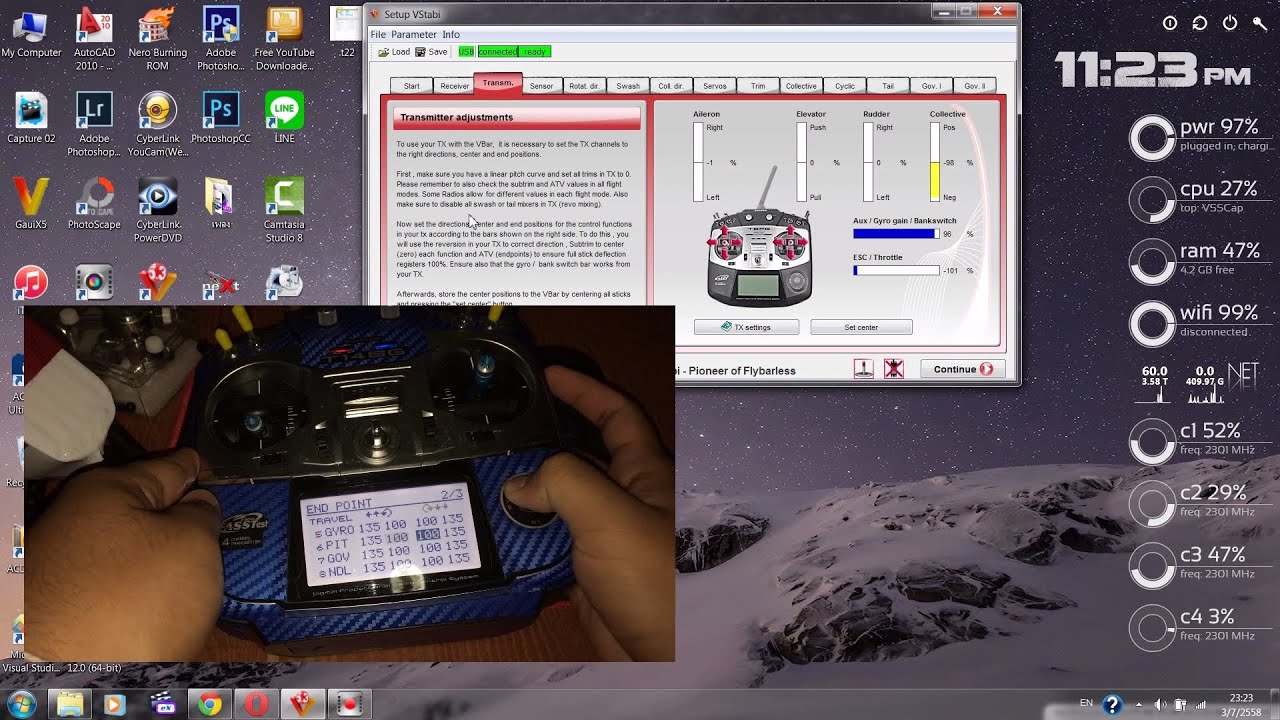Click the Aux / Gyro gain bar
1280x720 pixels.
(x=896, y=234)
